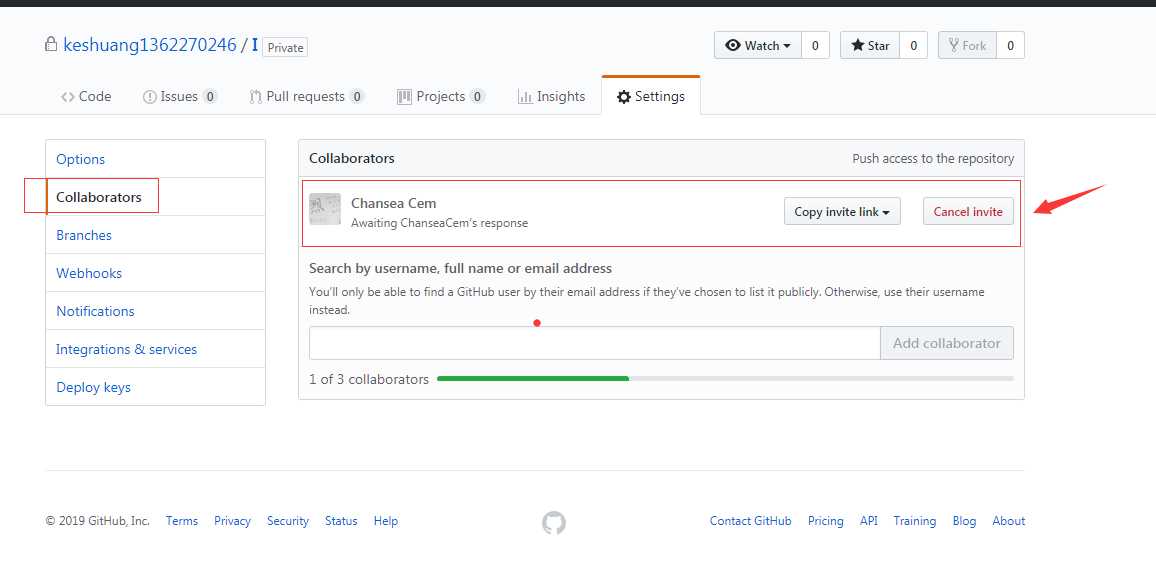Image resolution: width=1156 pixels, height=561 pixels.
Task: Click the Add collaborator button
Action: point(947,344)
